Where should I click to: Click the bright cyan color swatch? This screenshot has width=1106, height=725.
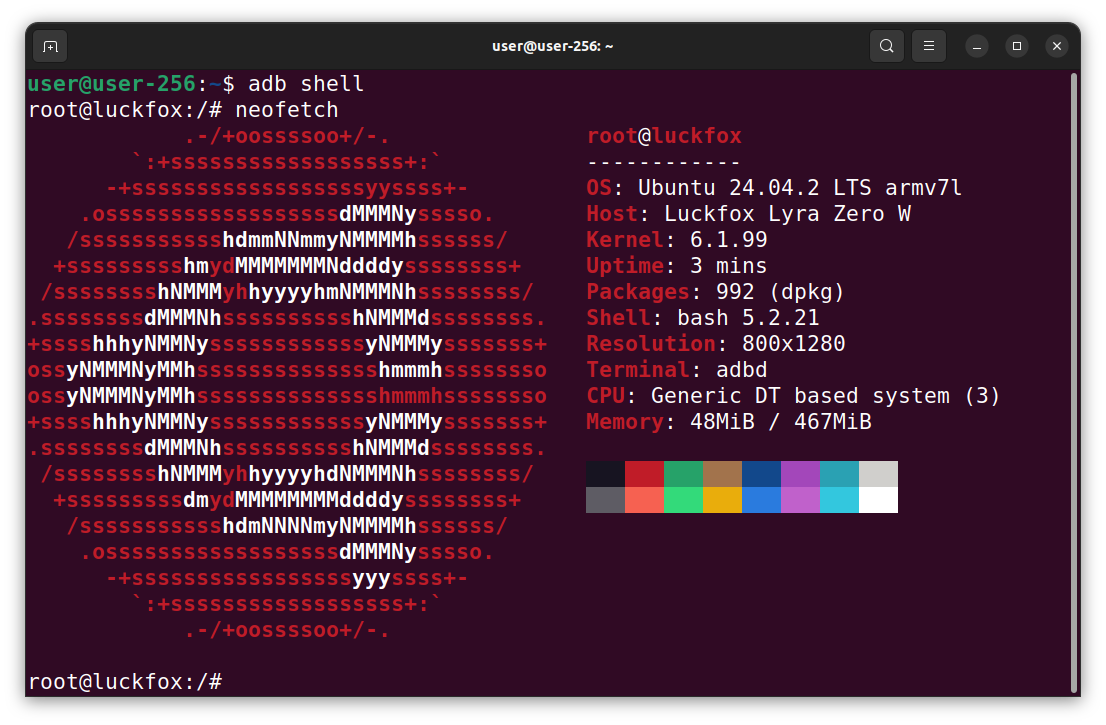pos(839,500)
